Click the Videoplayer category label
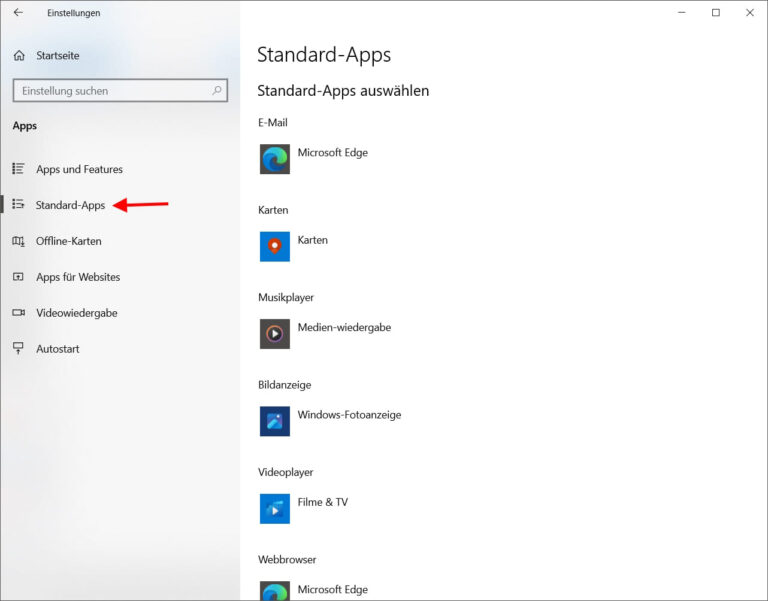This screenshot has height=601, width=768. (x=286, y=472)
